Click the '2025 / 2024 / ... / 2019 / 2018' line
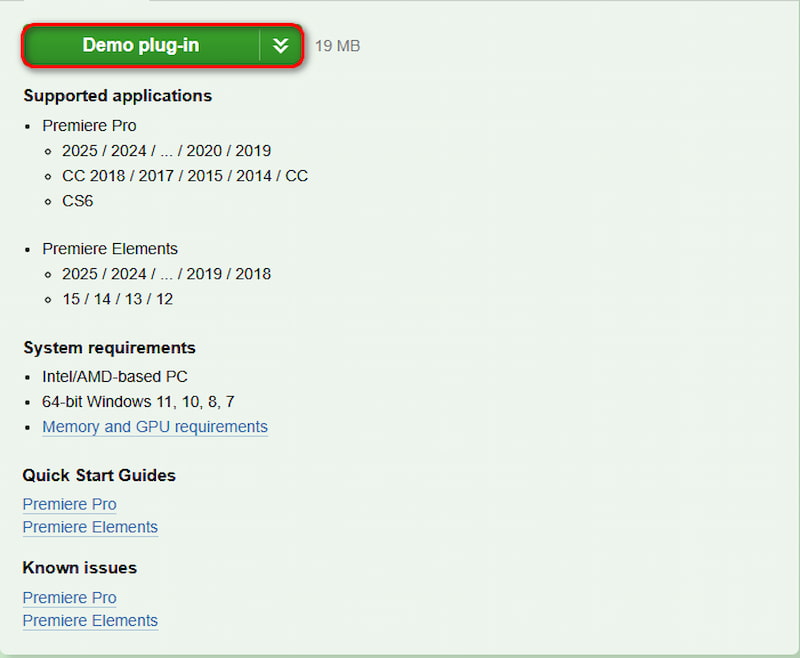 pyautogui.click(x=166, y=274)
